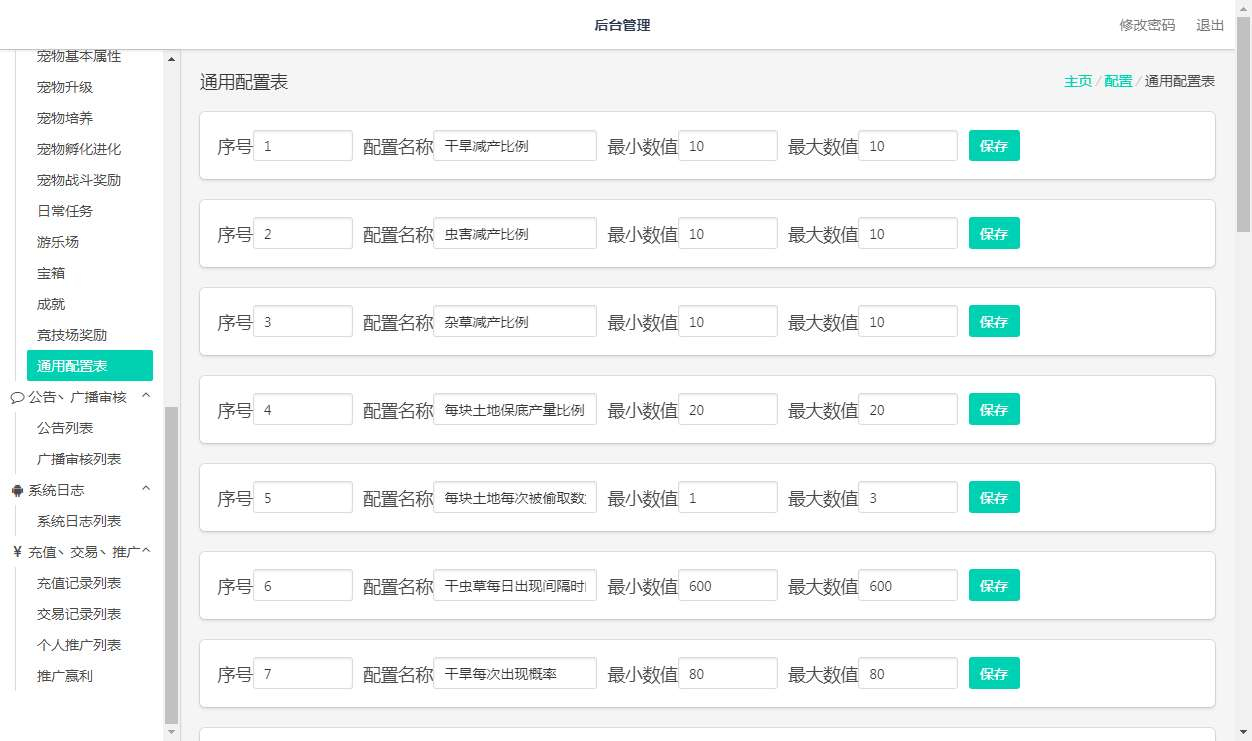
Task: Click the sidebar scrollbar thumb
Action: click(x=171, y=565)
